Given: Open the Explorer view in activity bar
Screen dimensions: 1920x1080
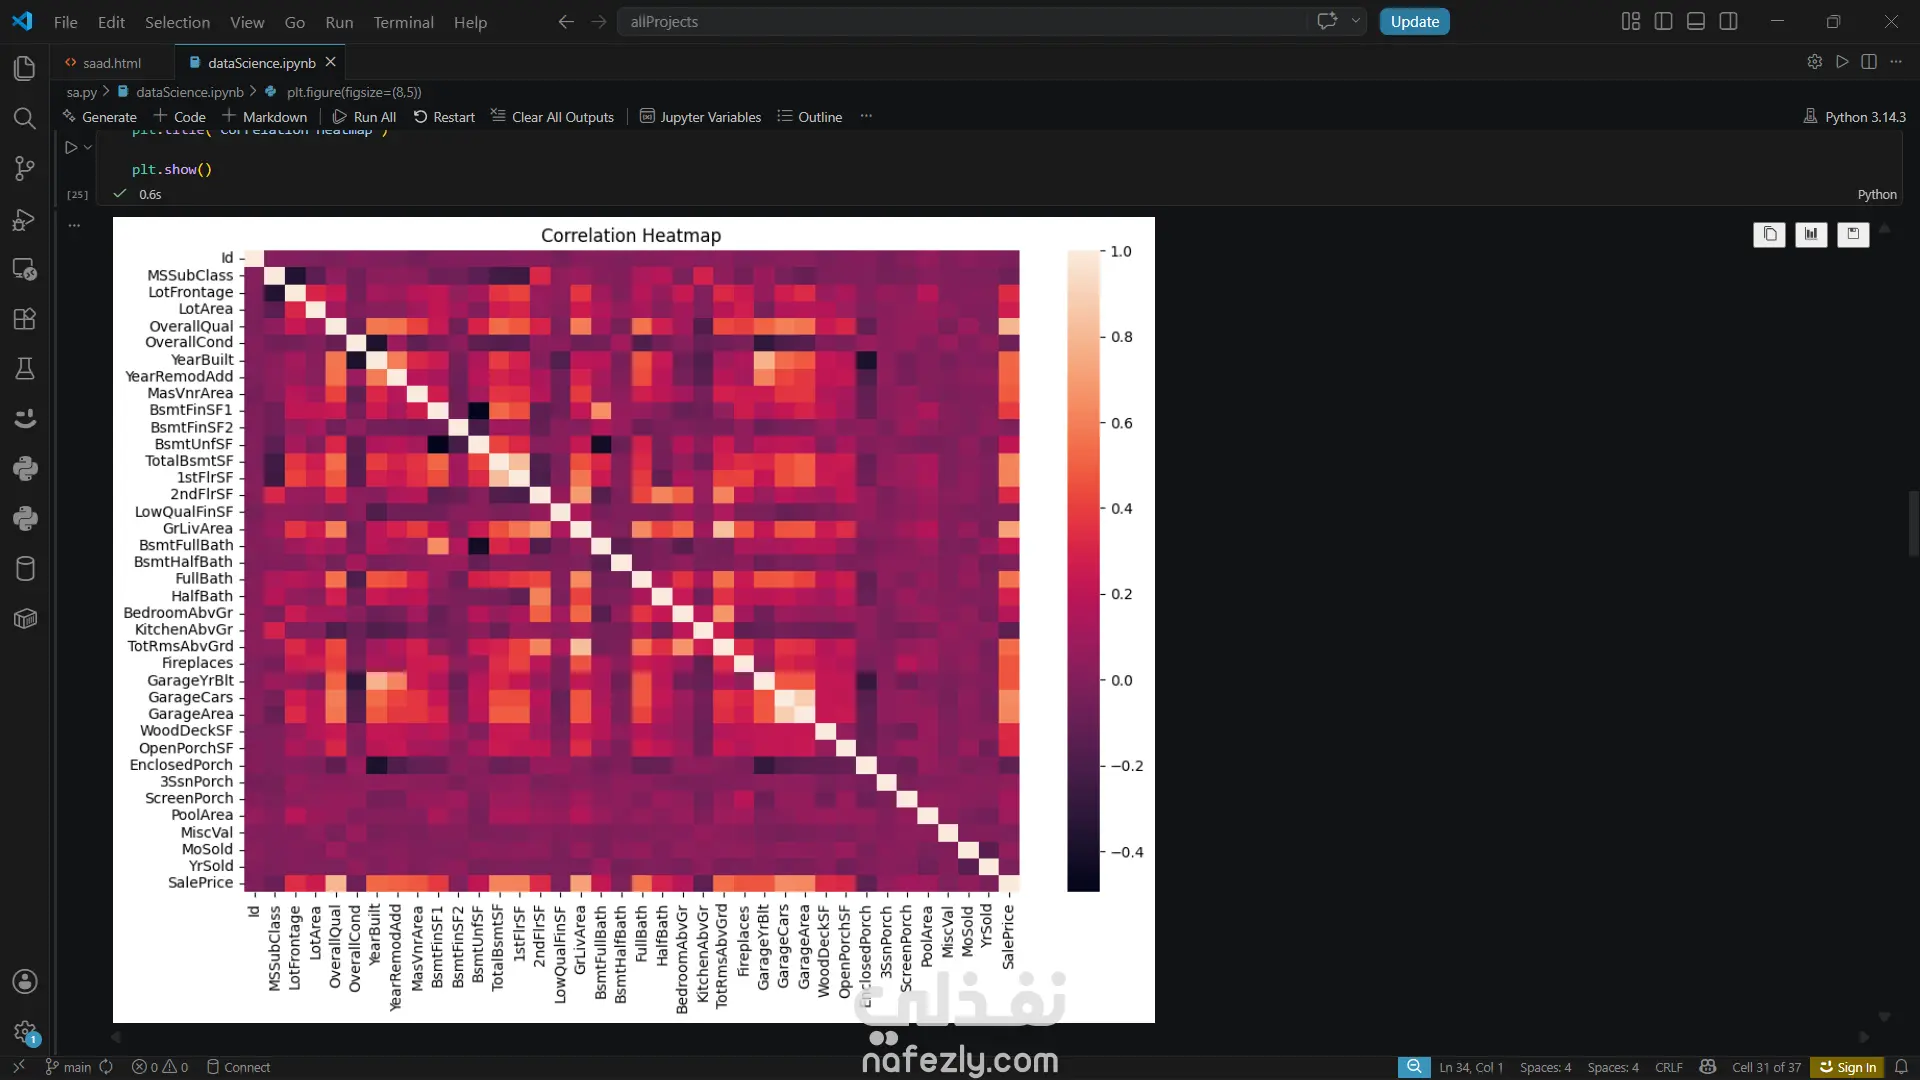Looking at the screenshot, I should [25, 68].
